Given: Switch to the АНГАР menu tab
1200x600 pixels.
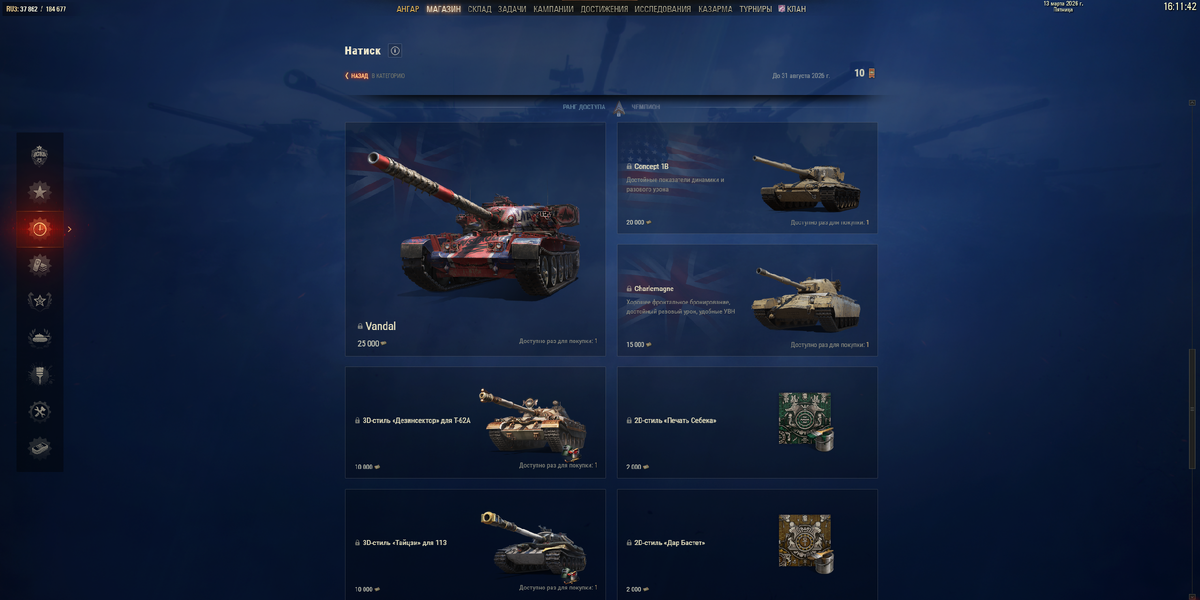Looking at the screenshot, I should coord(408,9).
